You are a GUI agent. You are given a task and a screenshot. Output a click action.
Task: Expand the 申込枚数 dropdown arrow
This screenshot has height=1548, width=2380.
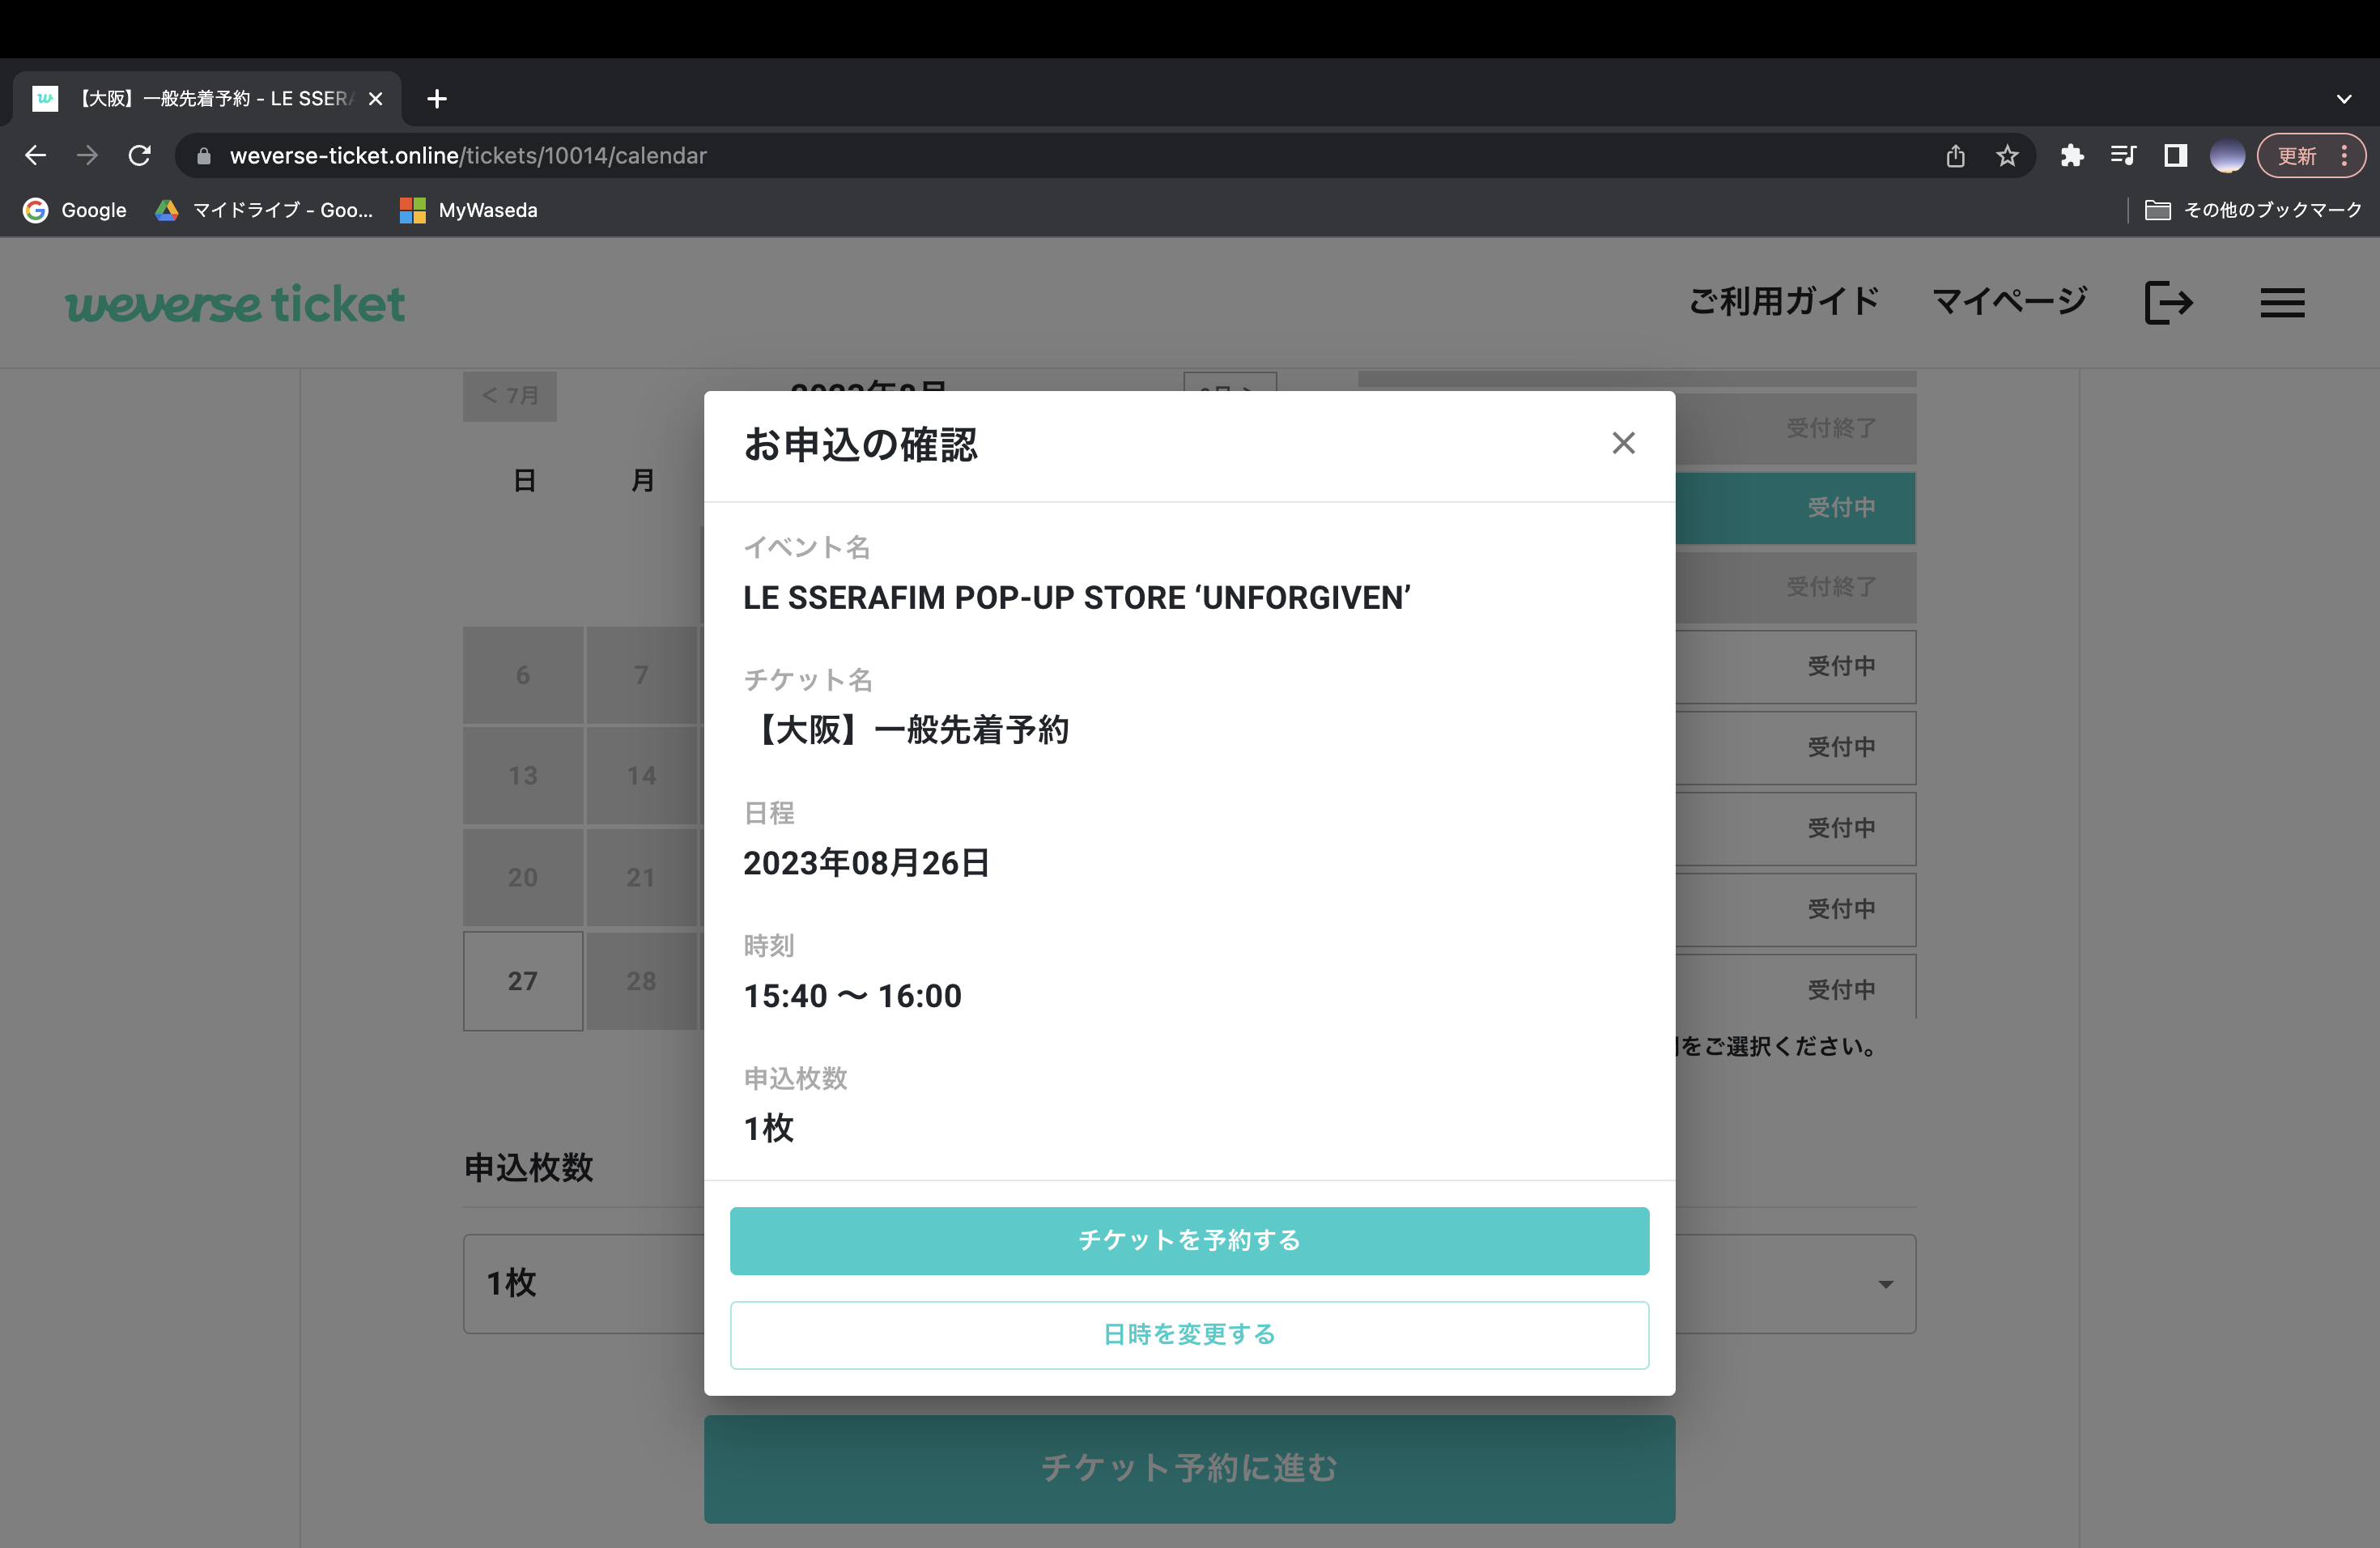[1885, 1284]
